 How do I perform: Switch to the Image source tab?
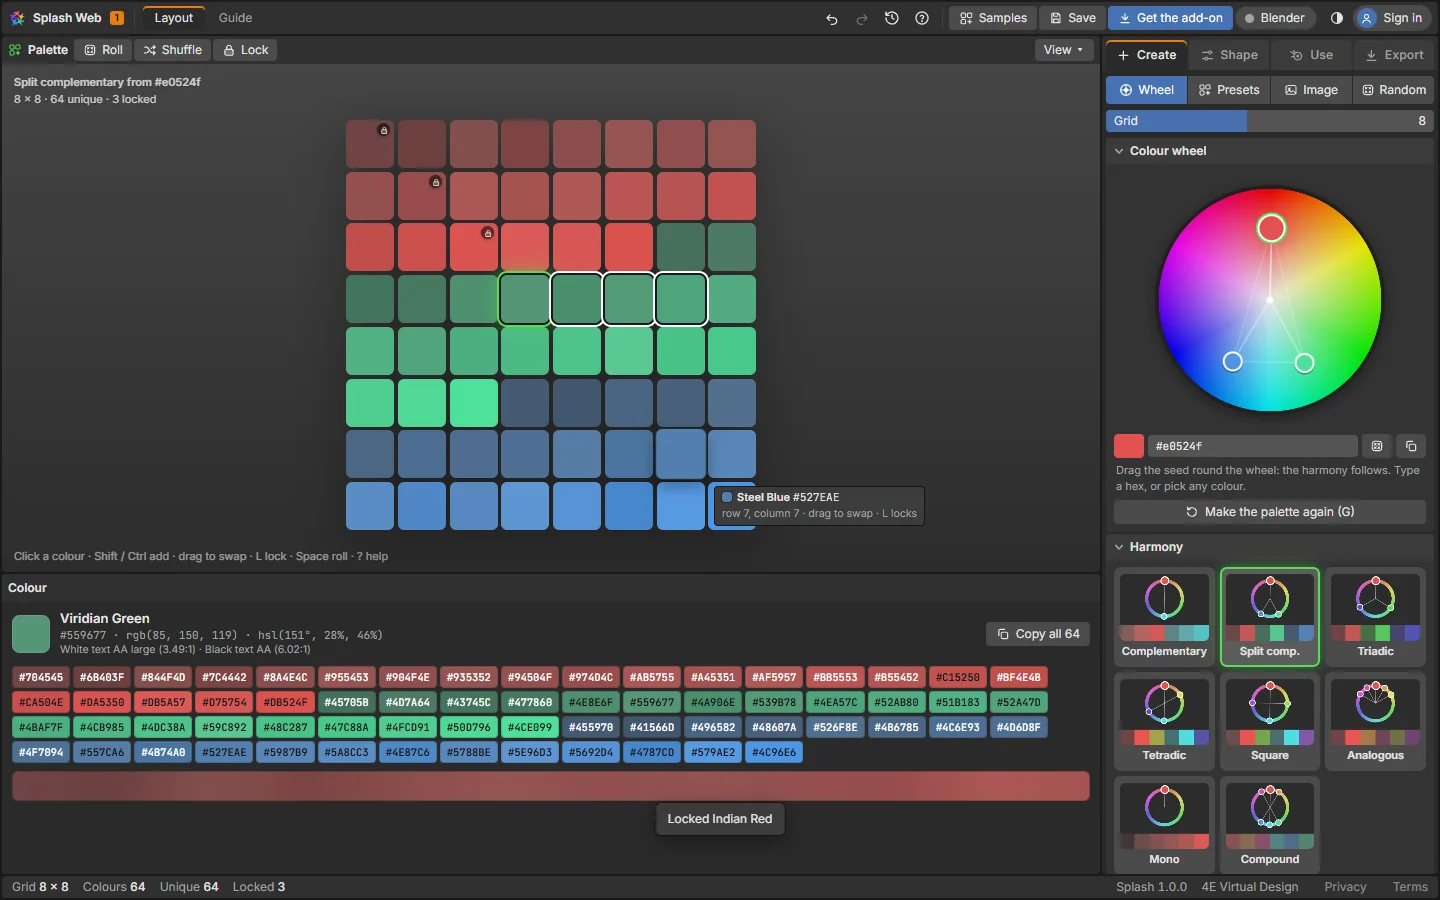(1311, 90)
